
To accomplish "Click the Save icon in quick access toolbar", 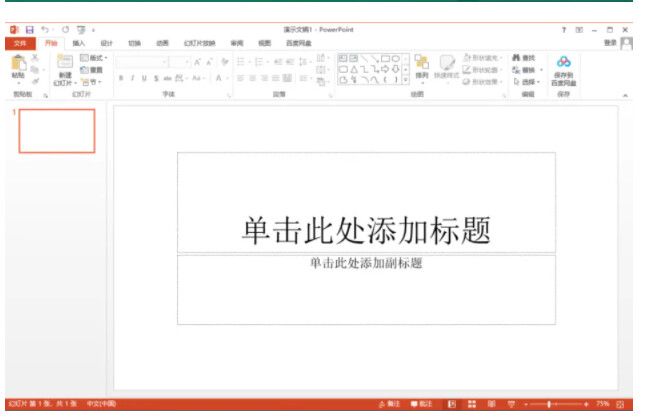I will point(30,30).
